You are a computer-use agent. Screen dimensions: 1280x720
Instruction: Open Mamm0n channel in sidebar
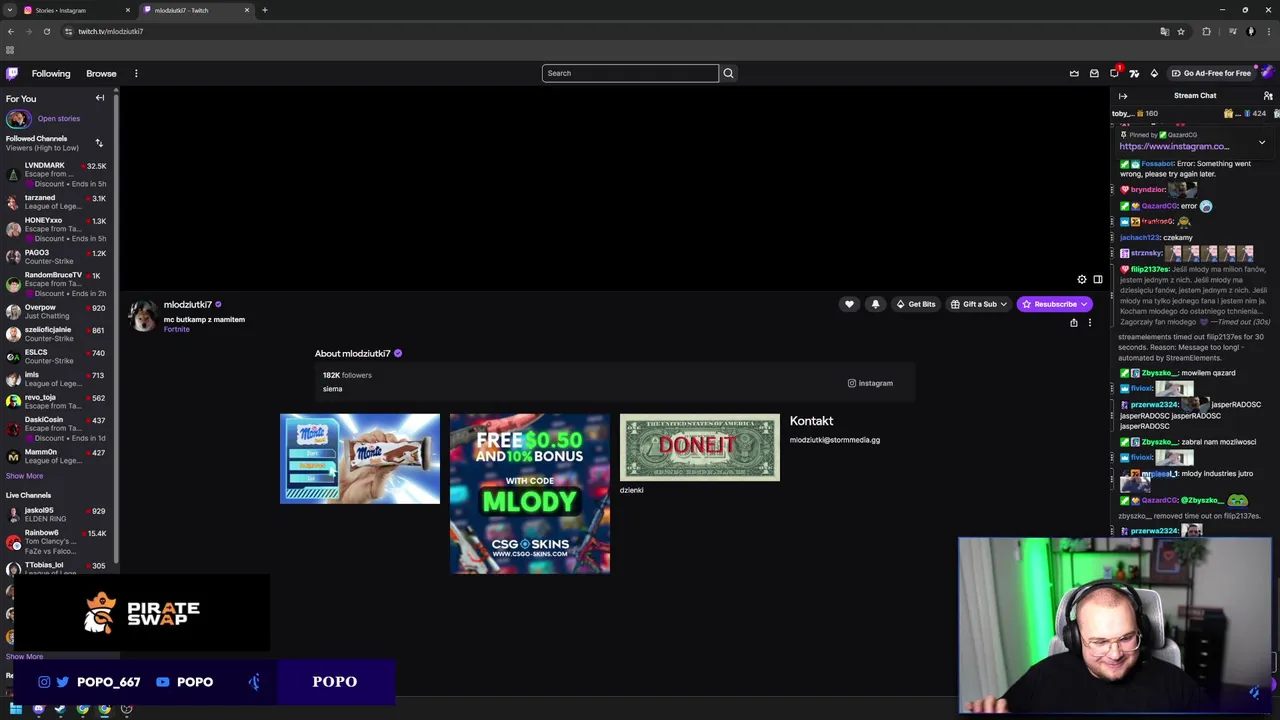(x=59, y=456)
